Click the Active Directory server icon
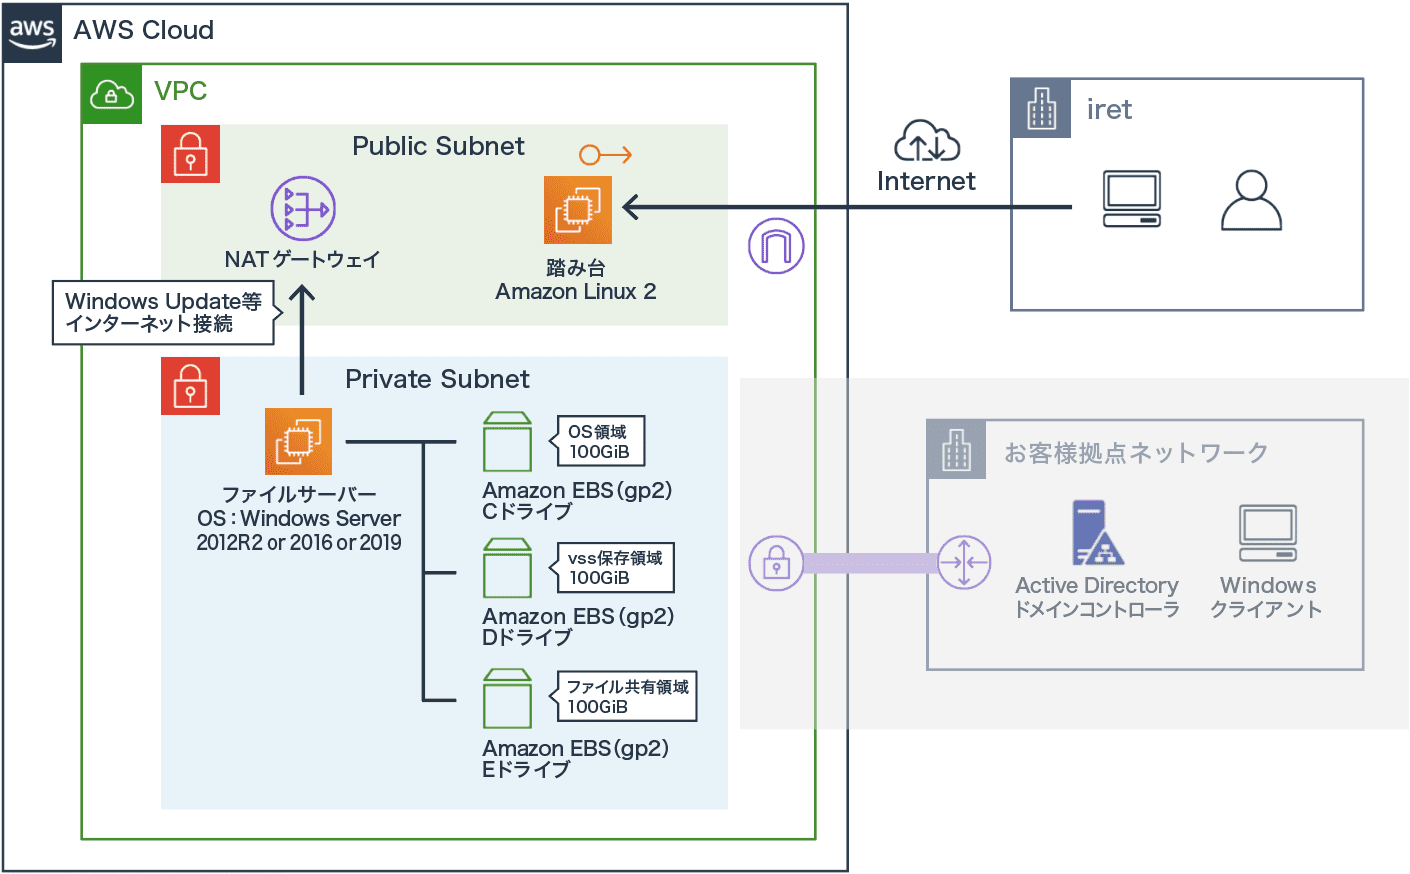Image resolution: width=1410 pixels, height=874 pixels. click(1097, 533)
